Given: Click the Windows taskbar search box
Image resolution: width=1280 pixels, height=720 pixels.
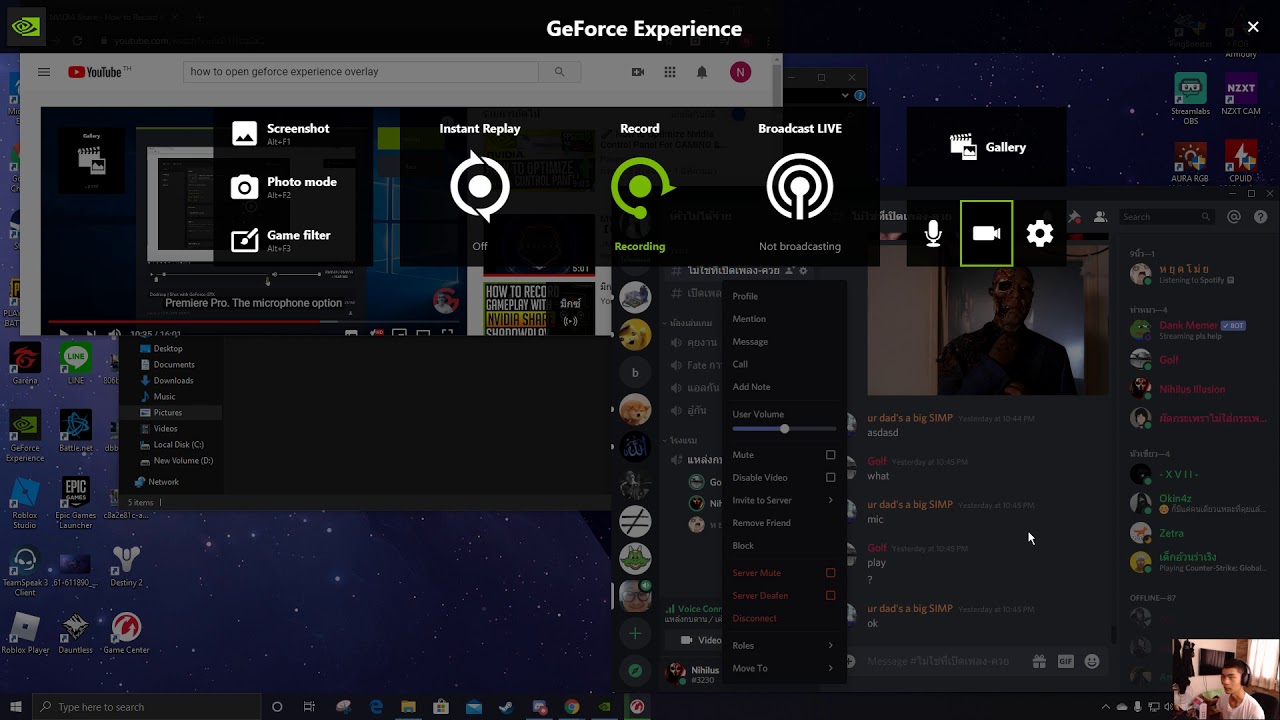Looking at the screenshot, I should tap(145, 707).
